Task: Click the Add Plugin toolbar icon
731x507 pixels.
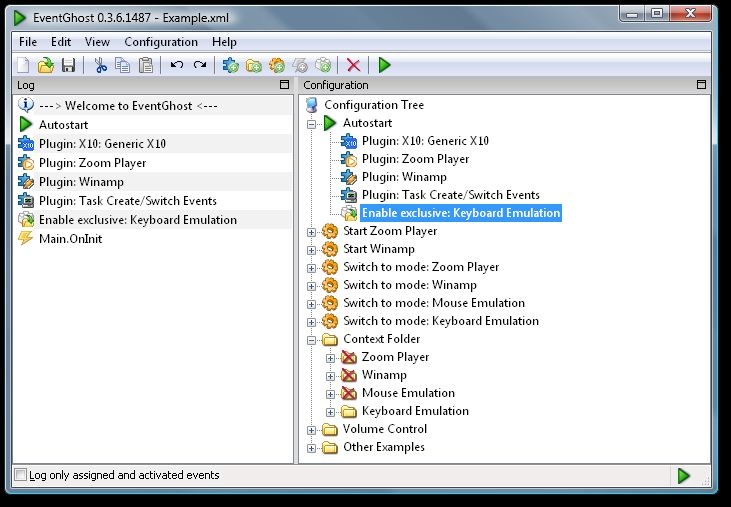Action: (231, 65)
